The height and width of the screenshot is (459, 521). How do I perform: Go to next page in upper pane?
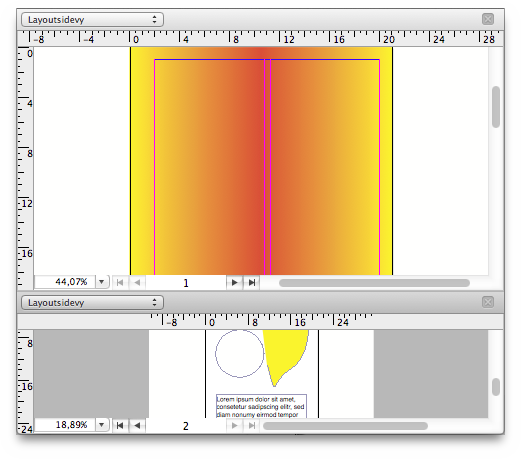235,283
